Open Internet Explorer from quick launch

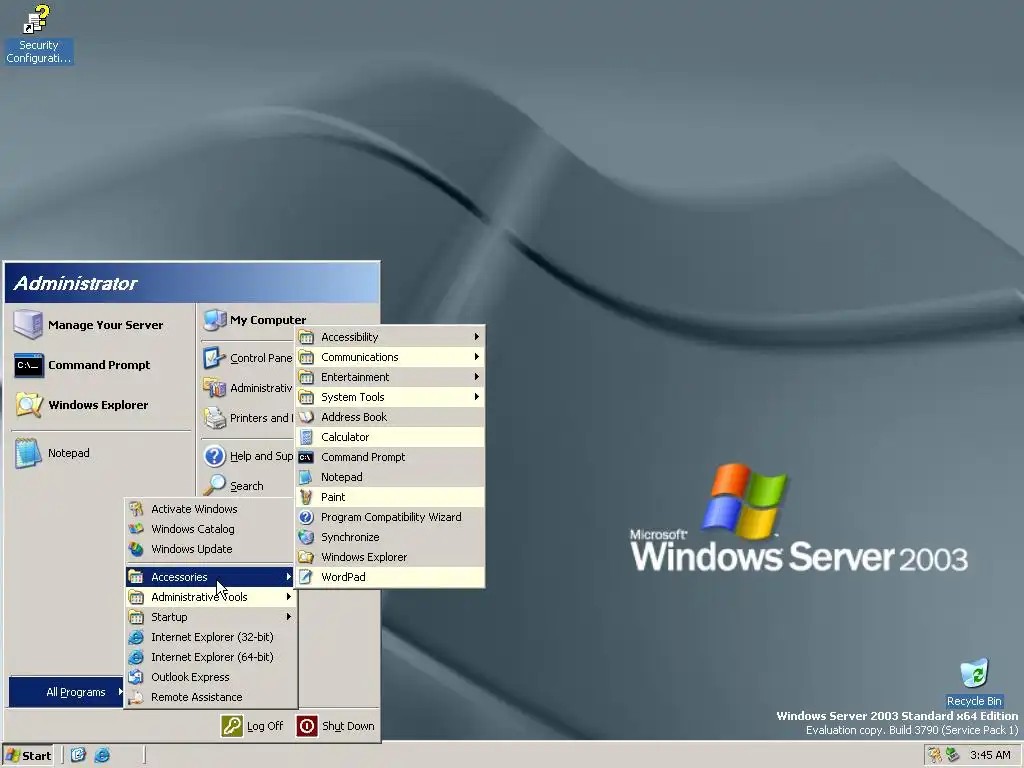[102, 756]
